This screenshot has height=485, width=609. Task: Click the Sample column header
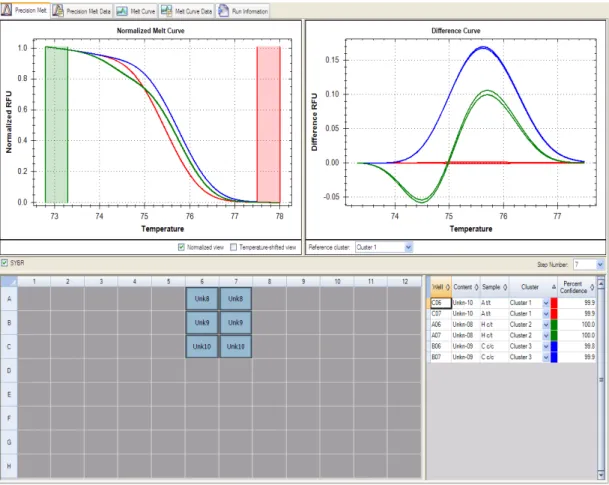pos(494,287)
